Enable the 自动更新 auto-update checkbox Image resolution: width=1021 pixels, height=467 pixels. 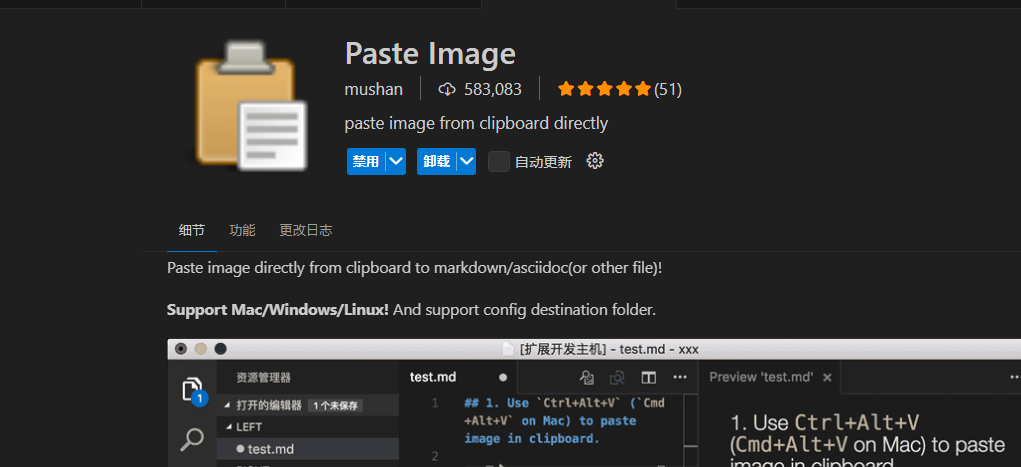(x=498, y=161)
